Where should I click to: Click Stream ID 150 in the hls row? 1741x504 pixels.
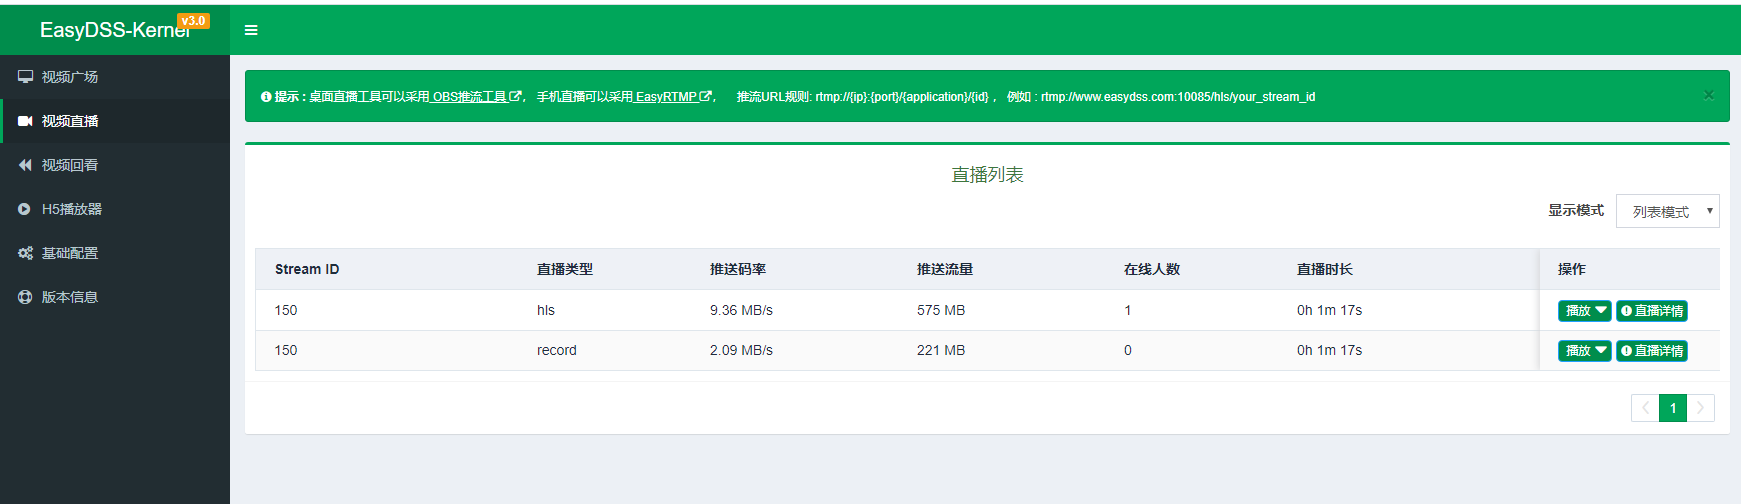pyautogui.click(x=286, y=310)
